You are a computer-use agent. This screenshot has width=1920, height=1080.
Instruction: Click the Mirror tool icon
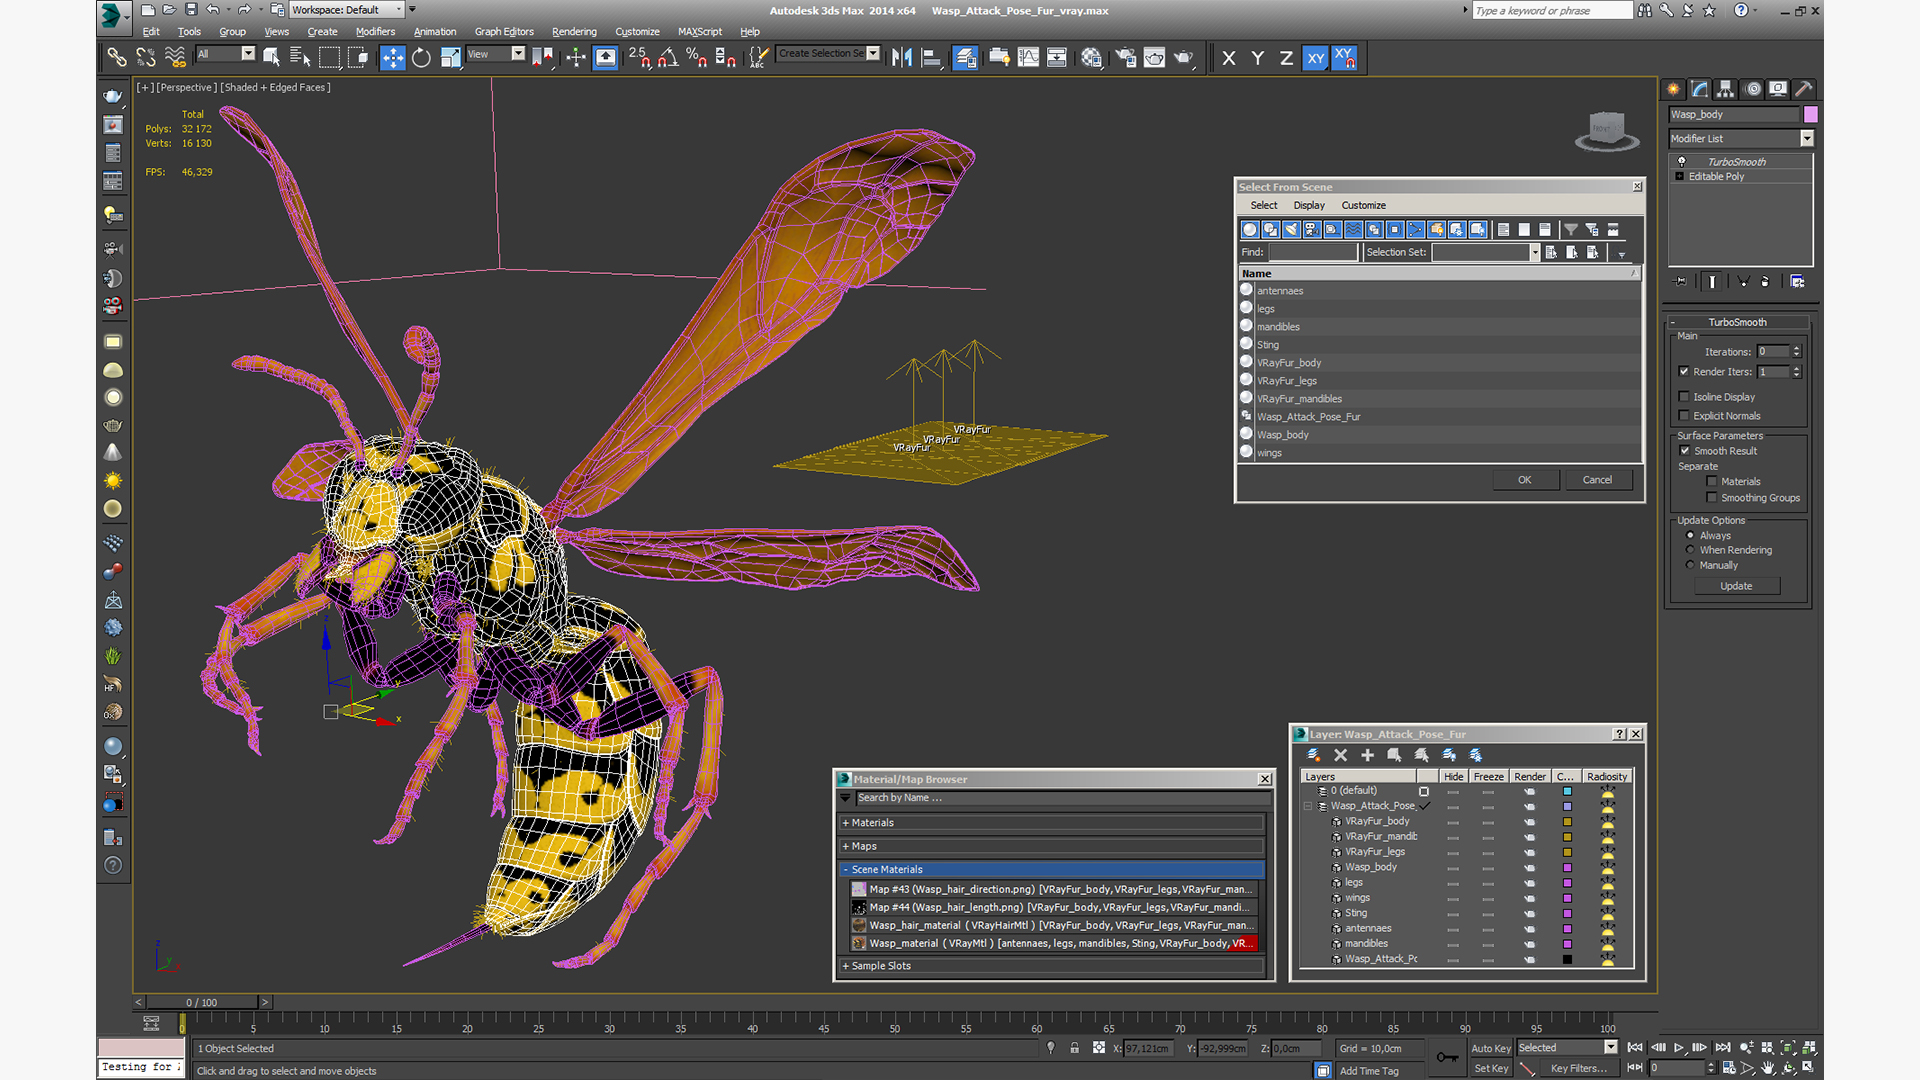point(901,58)
